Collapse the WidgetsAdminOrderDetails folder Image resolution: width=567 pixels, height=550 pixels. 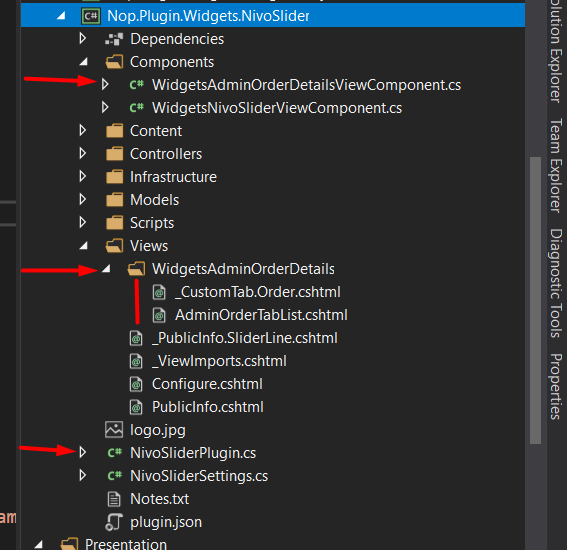click(106, 269)
